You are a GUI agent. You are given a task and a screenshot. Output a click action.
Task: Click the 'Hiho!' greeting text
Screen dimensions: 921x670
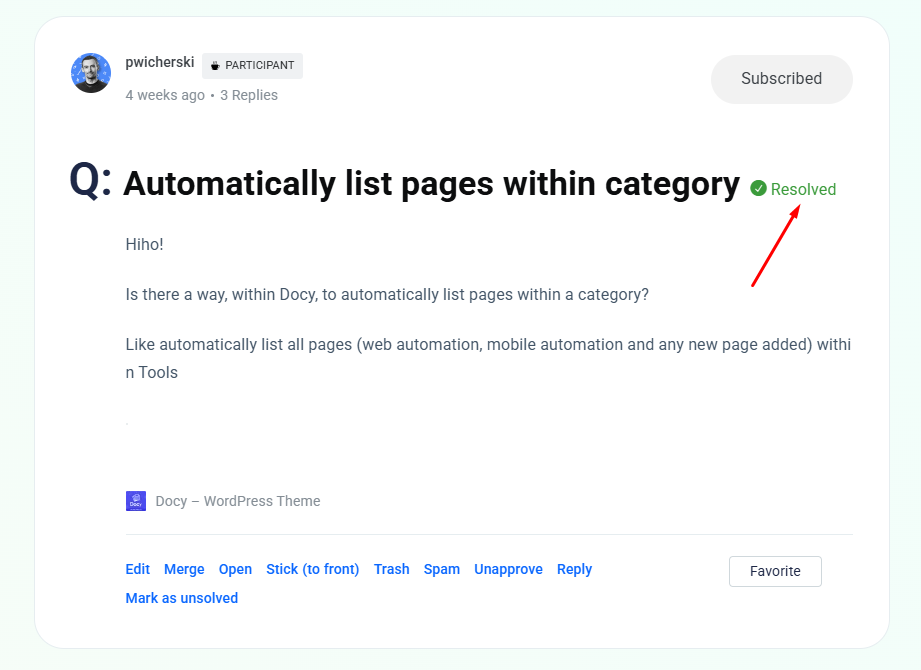click(144, 244)
